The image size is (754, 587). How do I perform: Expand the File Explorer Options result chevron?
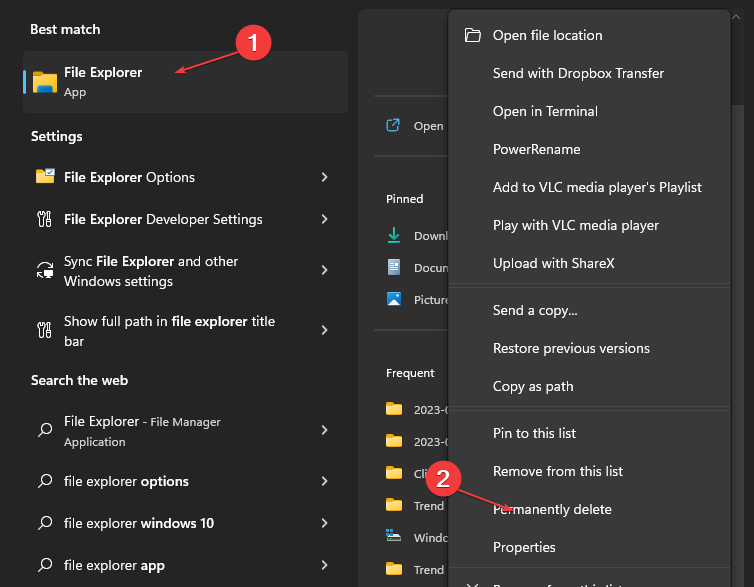(324, 177)
